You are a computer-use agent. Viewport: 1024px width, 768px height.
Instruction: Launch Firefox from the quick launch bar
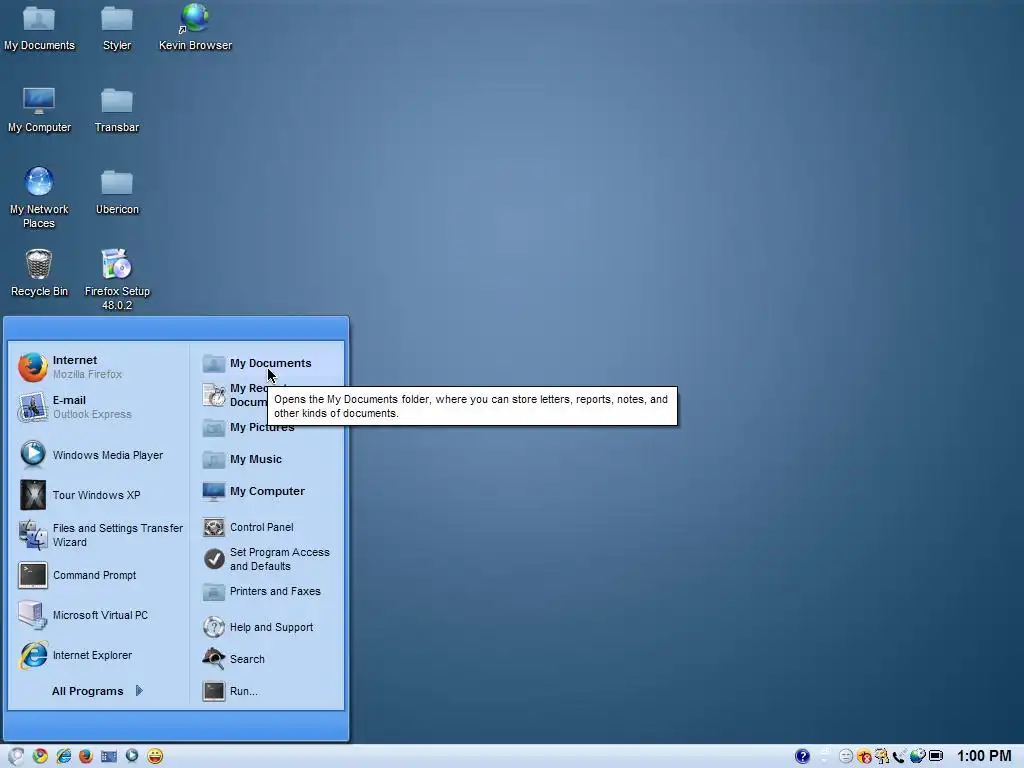tap(86, 756)
